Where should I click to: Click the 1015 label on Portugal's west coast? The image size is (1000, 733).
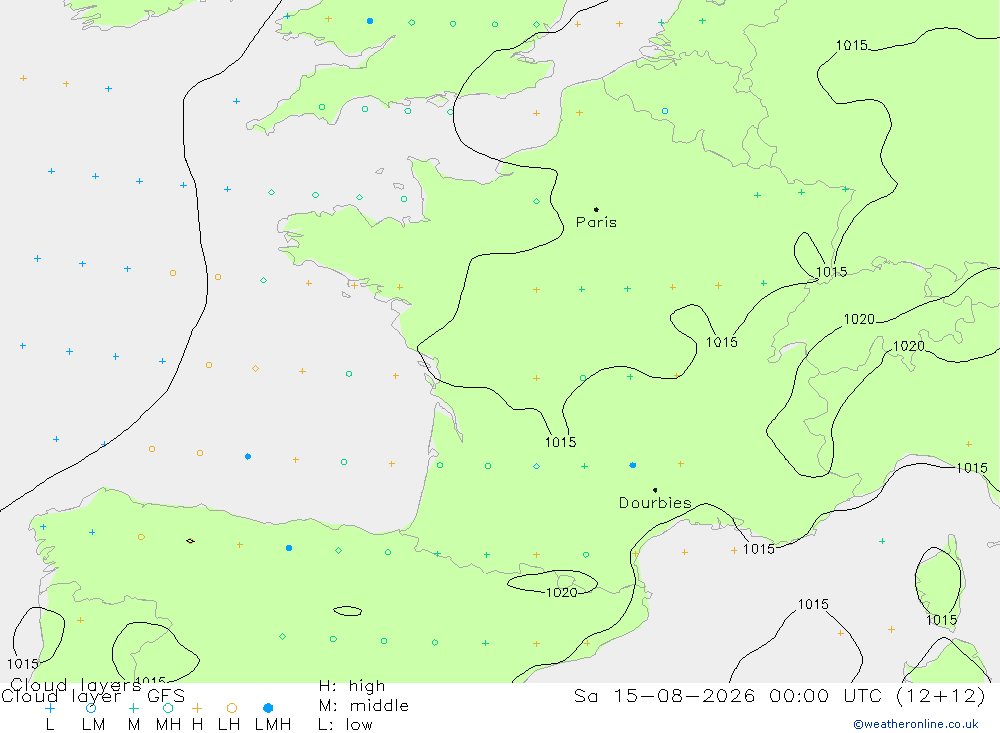pos(22,664)
